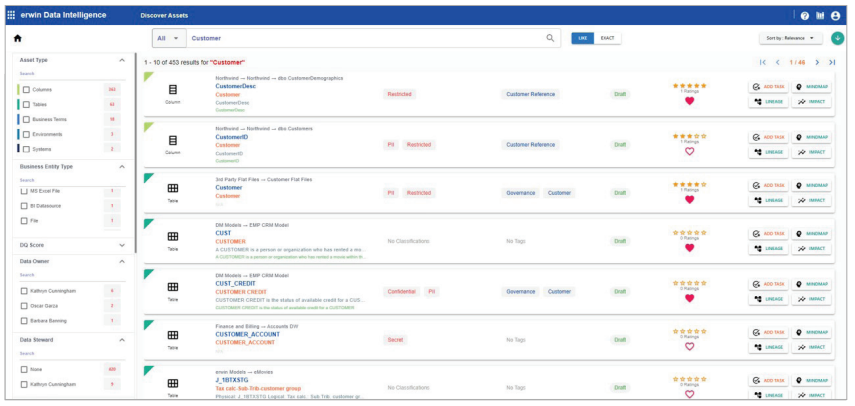Open Mindmap for J_1BTXSTG table
The height and width of the screenshot is (406, 855).
[x=811, y=380]
